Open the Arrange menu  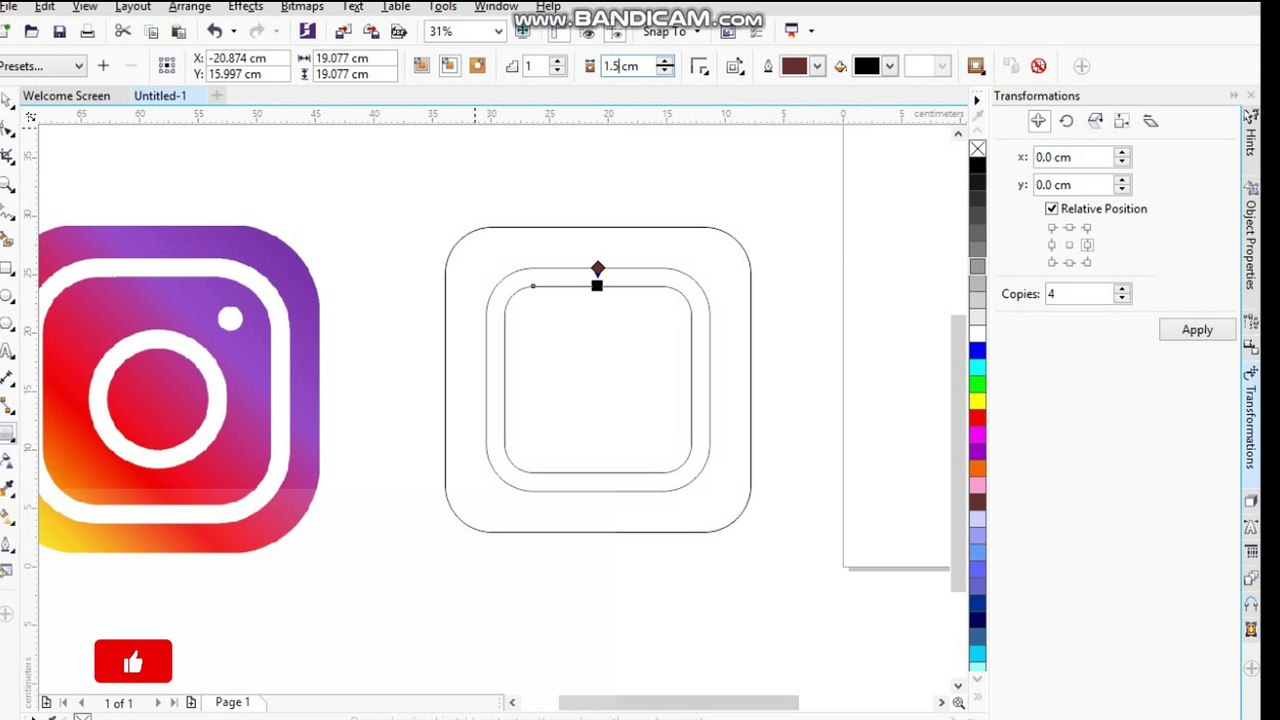click(190, 6)
